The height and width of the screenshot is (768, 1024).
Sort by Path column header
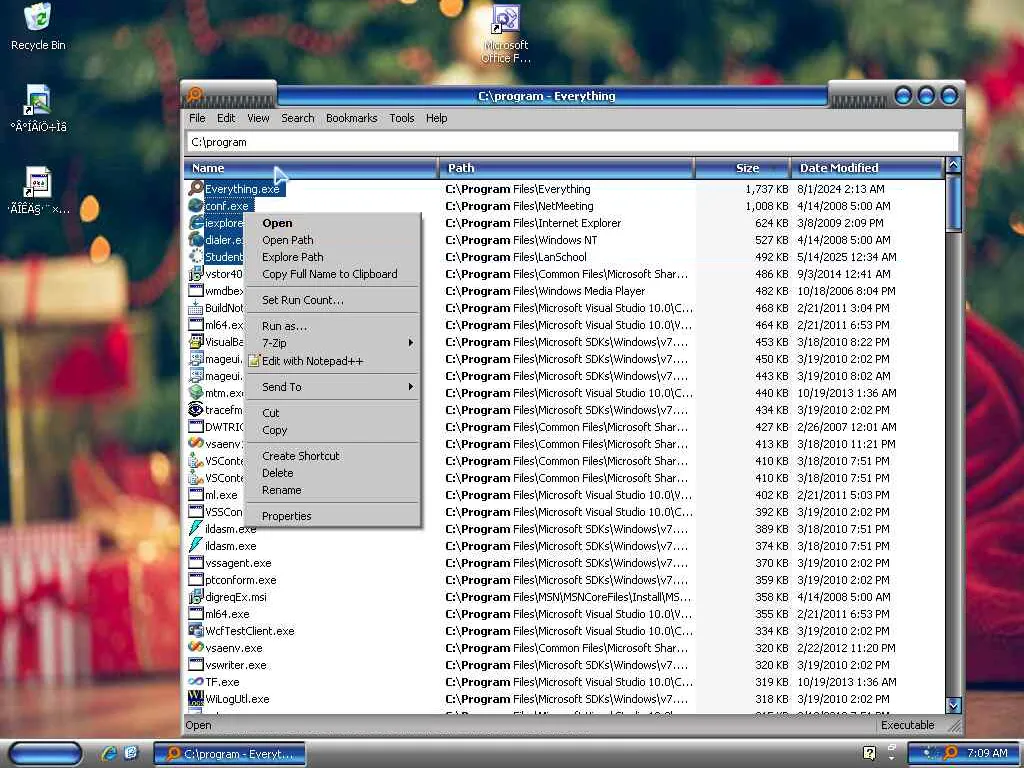pos(566,168)
